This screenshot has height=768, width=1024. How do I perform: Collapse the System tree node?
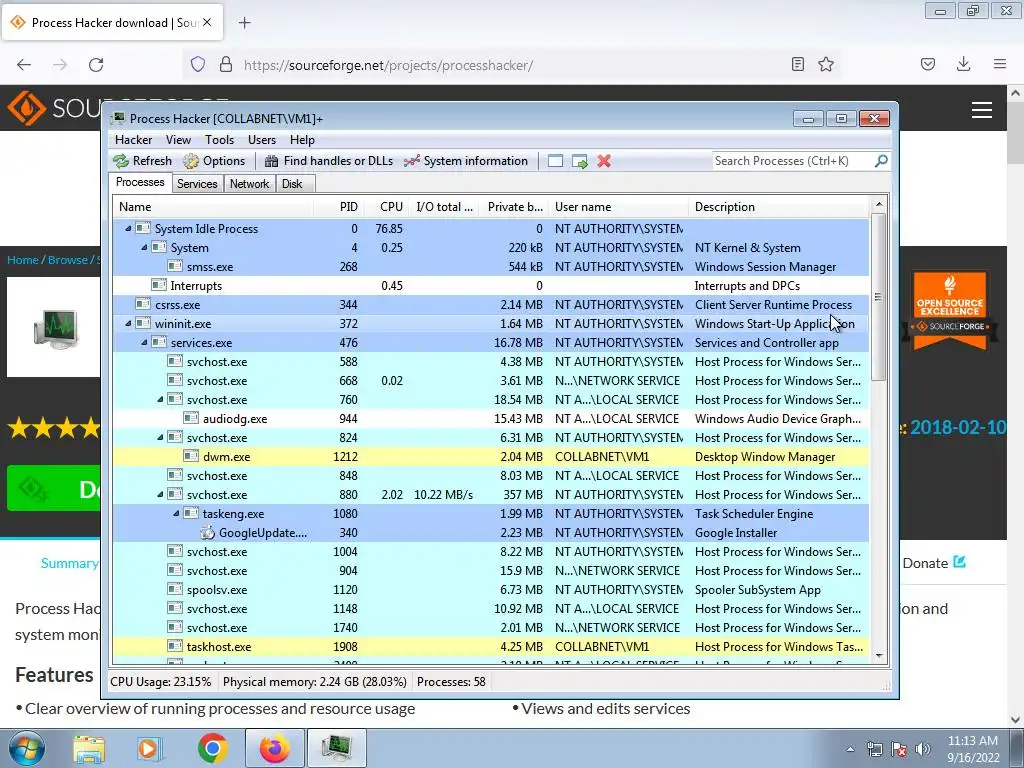(144, 248)
